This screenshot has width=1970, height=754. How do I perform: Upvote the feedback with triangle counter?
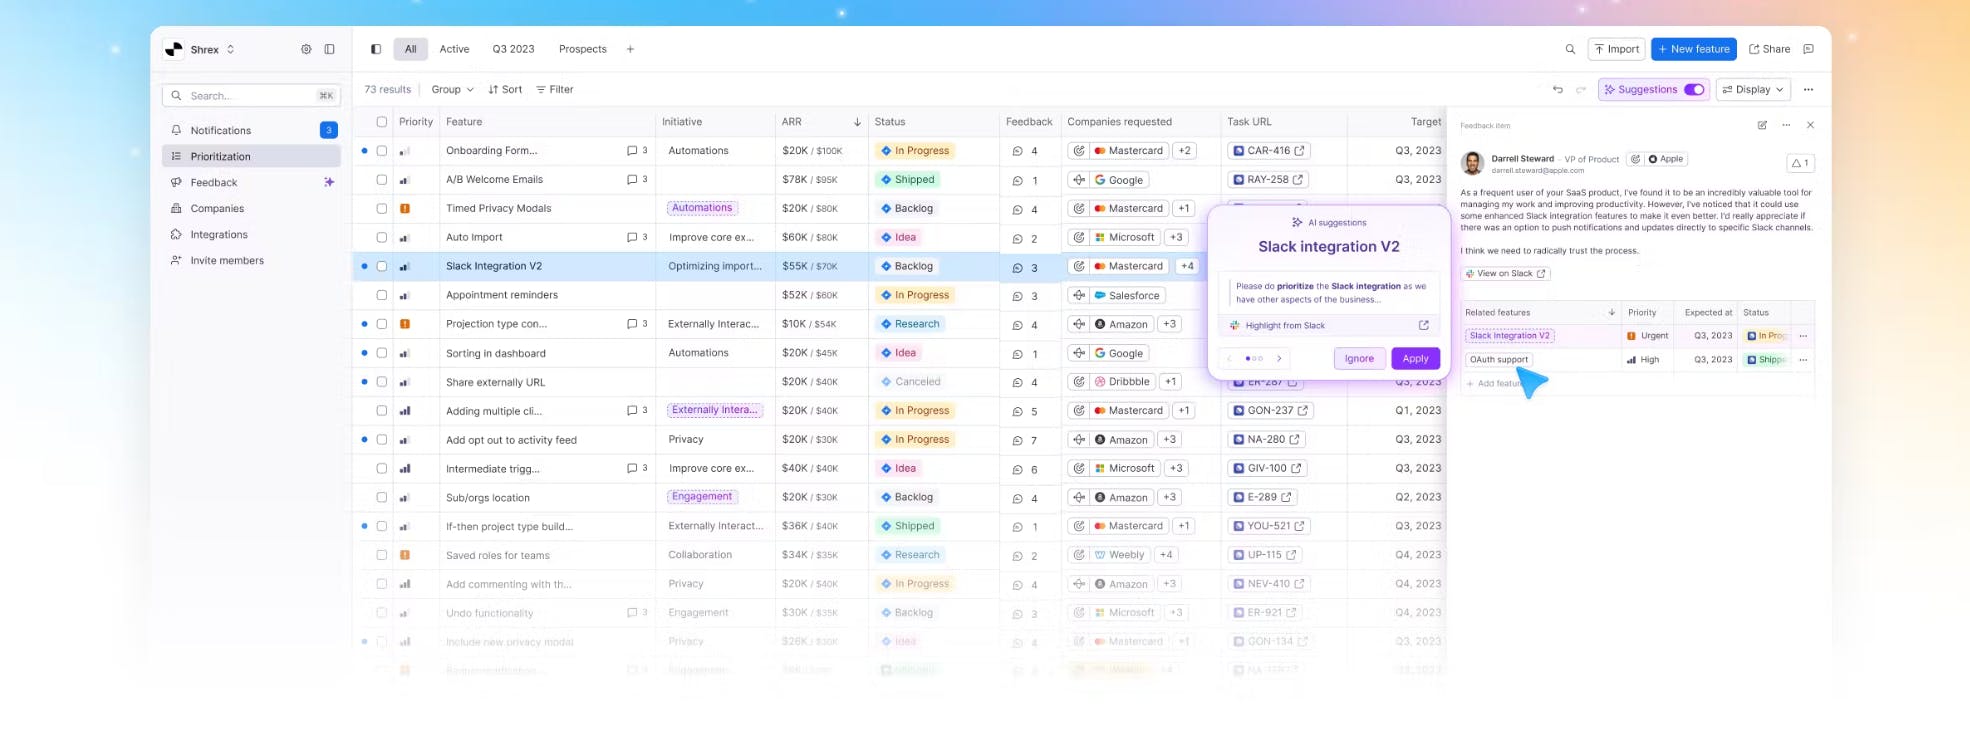[1800, 163]
